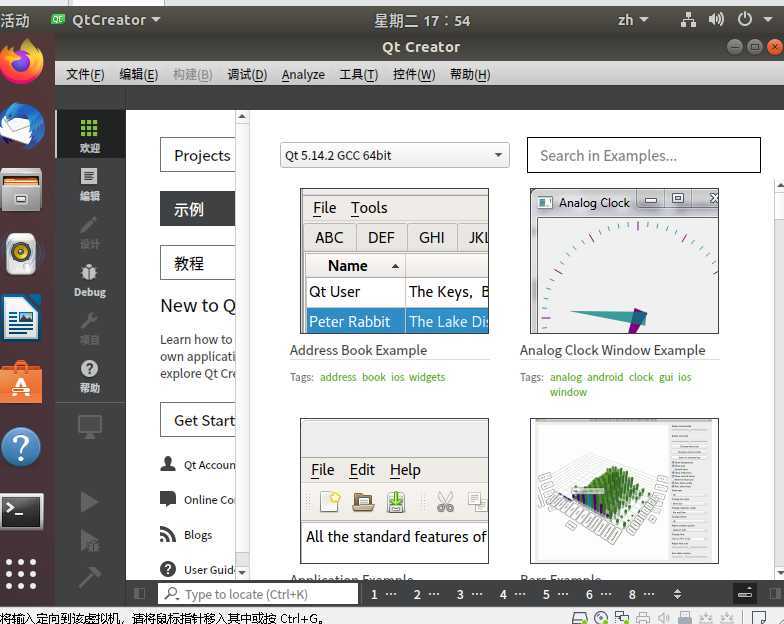Show applications grid in dock
The height and width of the screenshot is (624, 784).
point(21,574)
